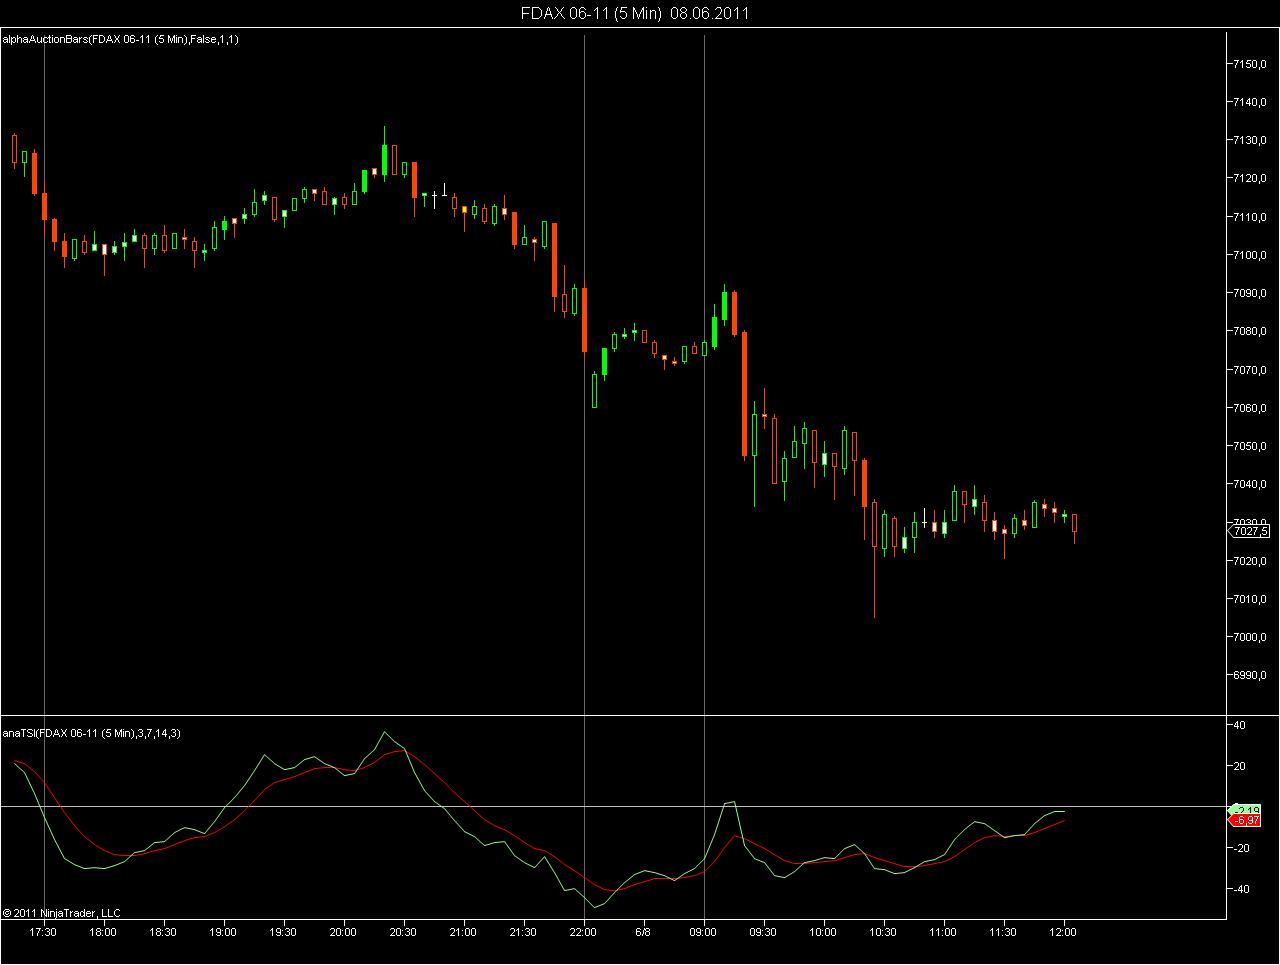Viewport: 1280px width, 965px height.
Task: Click the 6990,0 price axis label
Action: (x=1251, y=676)
